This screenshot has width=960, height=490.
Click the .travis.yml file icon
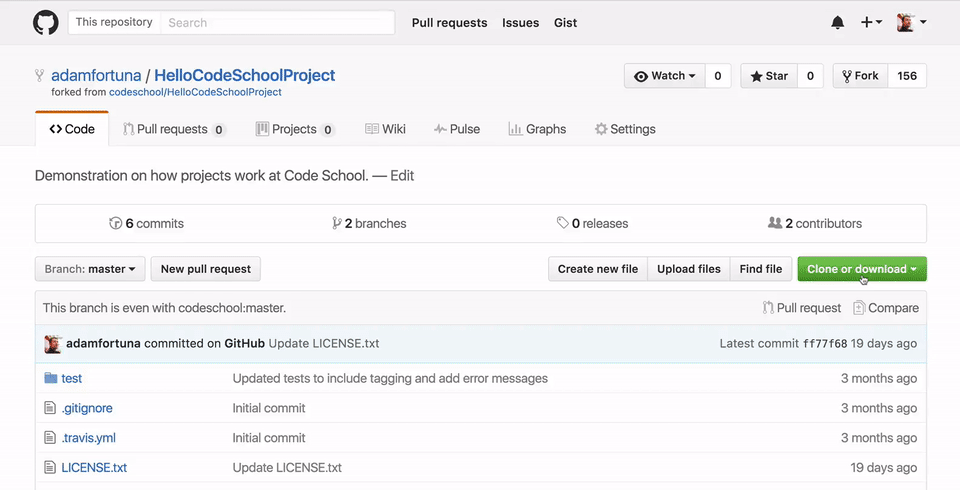click(x=50, y=438)
